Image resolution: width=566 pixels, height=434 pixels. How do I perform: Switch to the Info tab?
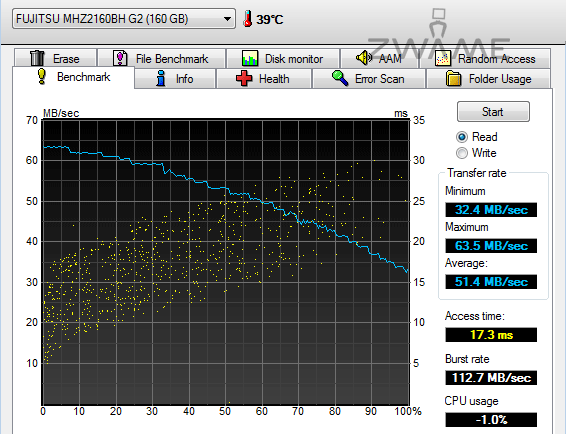click(175, 79)
